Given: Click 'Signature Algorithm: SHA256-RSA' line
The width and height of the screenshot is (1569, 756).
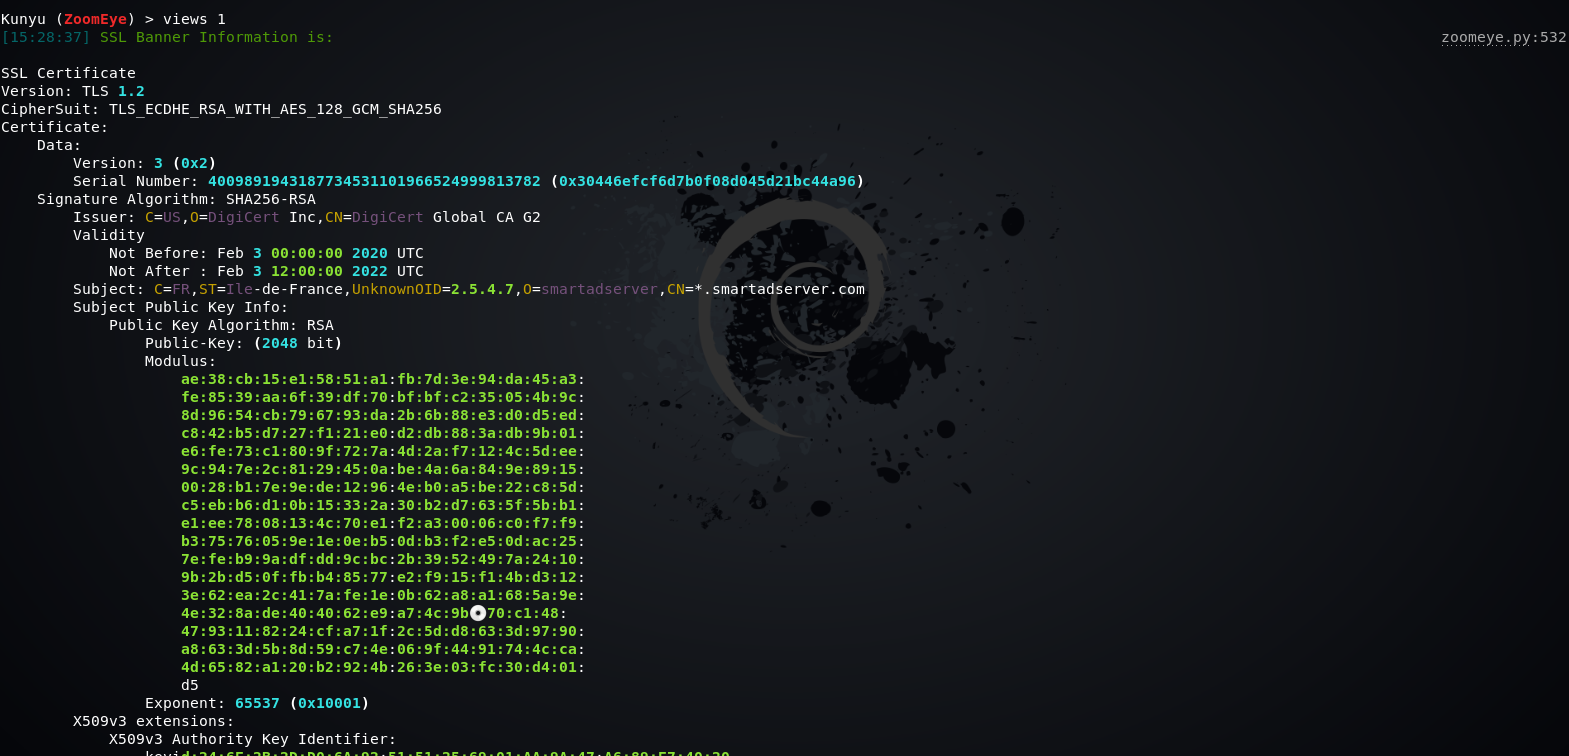Looking at the screenshot, I should pyautogui.click(x=176, y=199).
